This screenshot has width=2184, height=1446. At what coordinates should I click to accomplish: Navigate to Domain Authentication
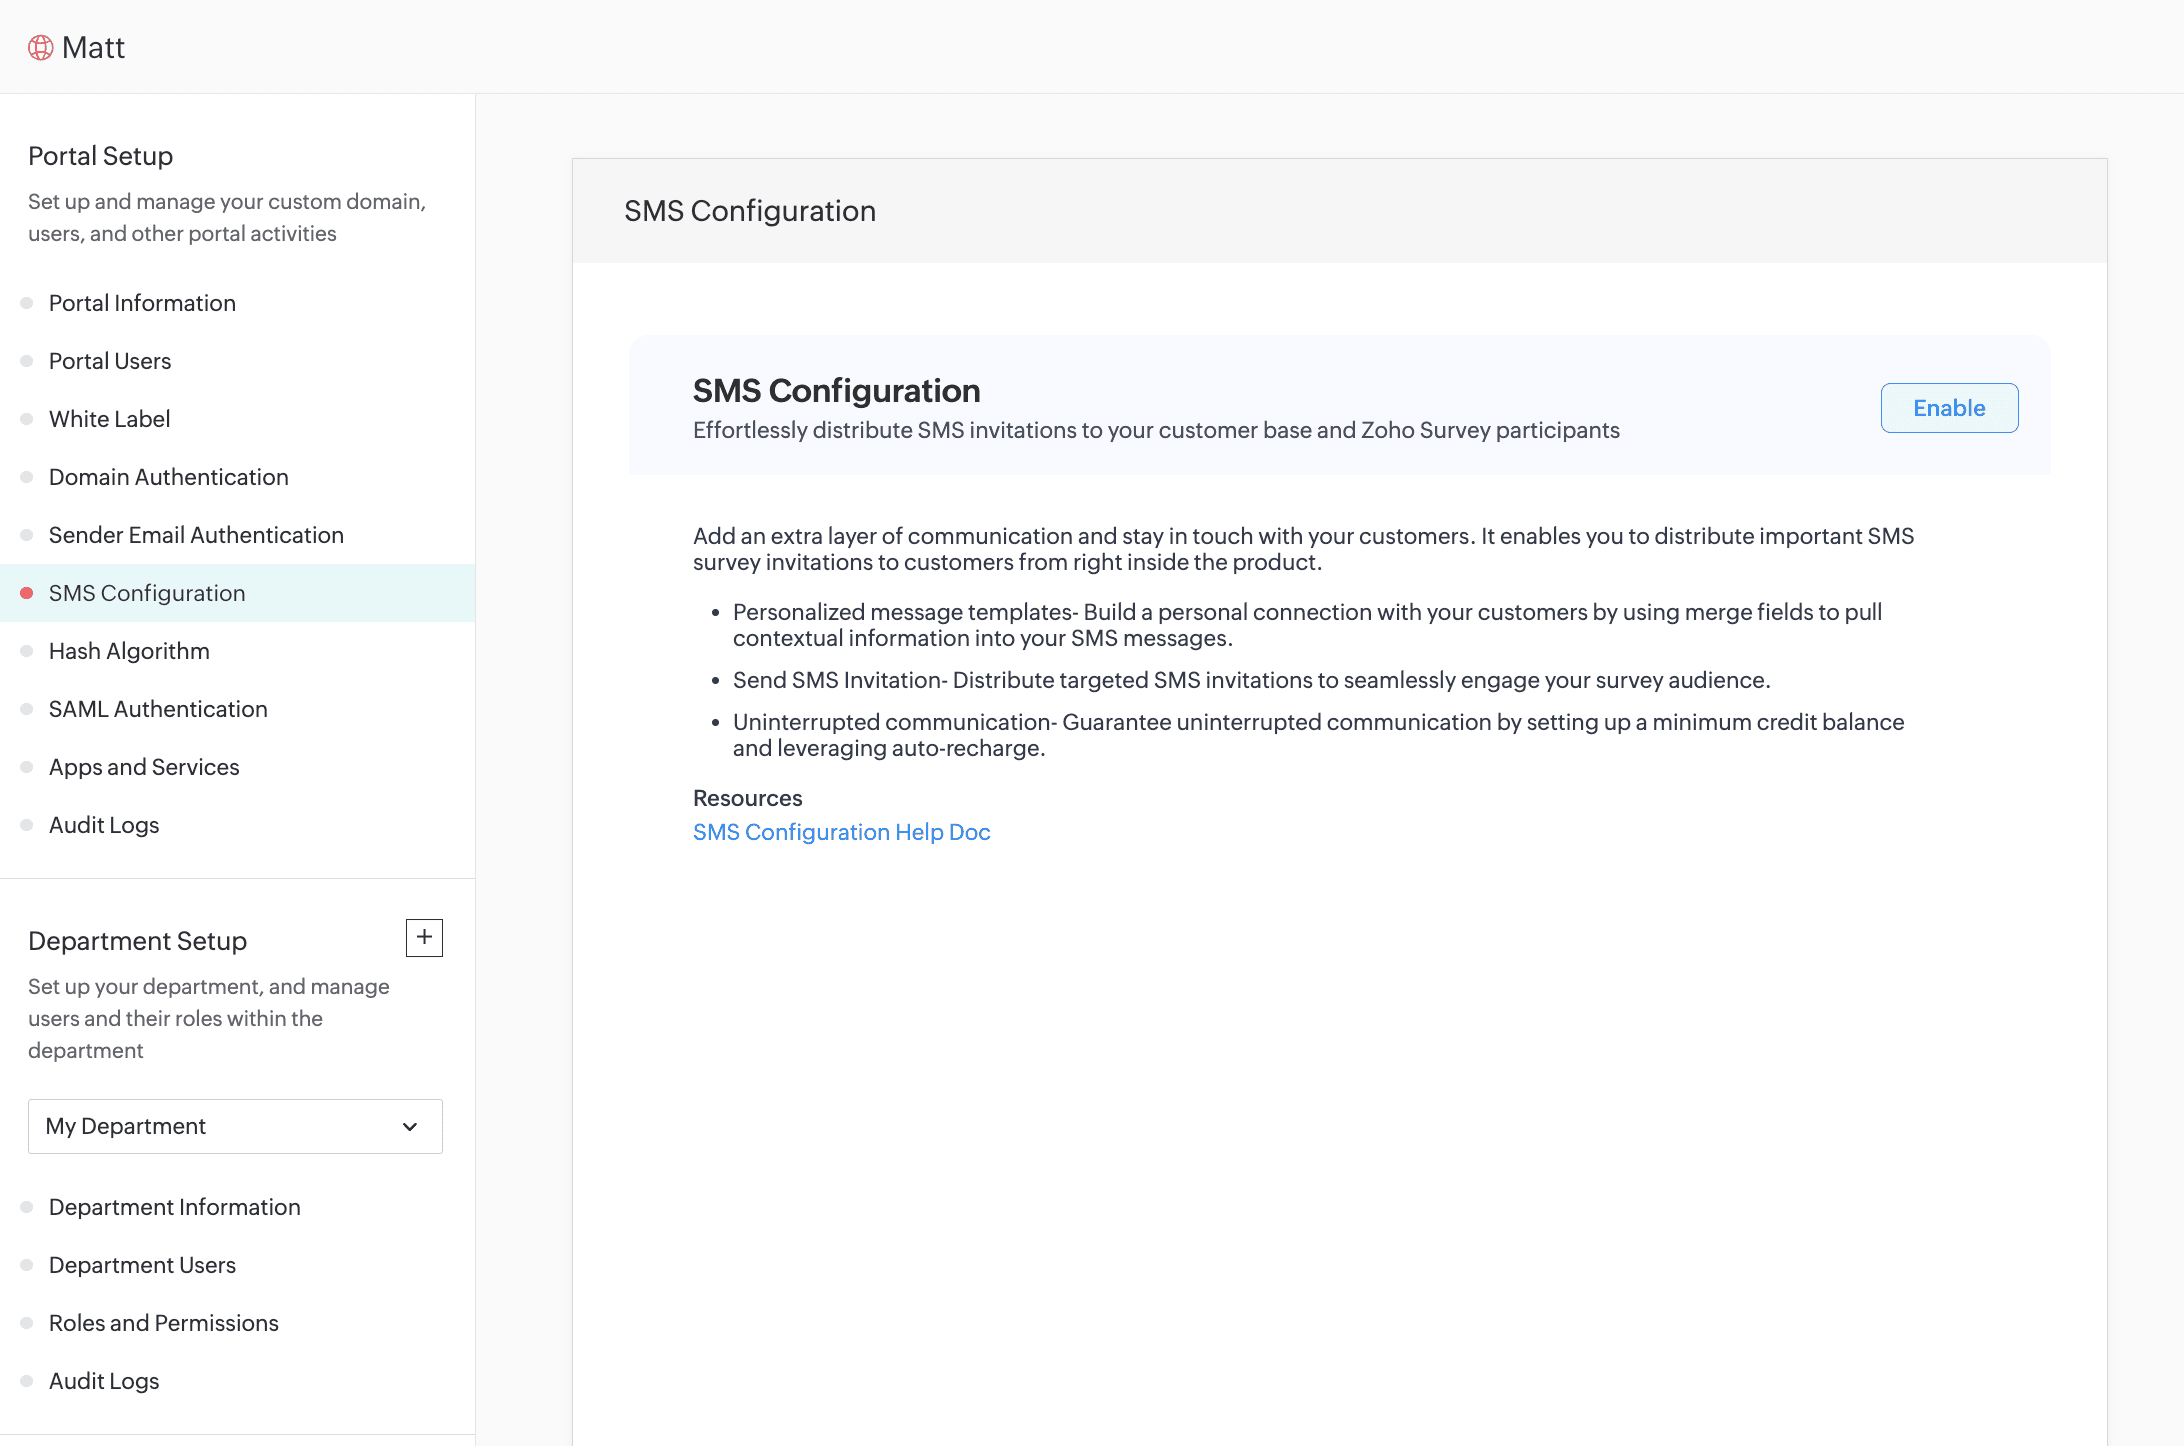coord(168,477)
